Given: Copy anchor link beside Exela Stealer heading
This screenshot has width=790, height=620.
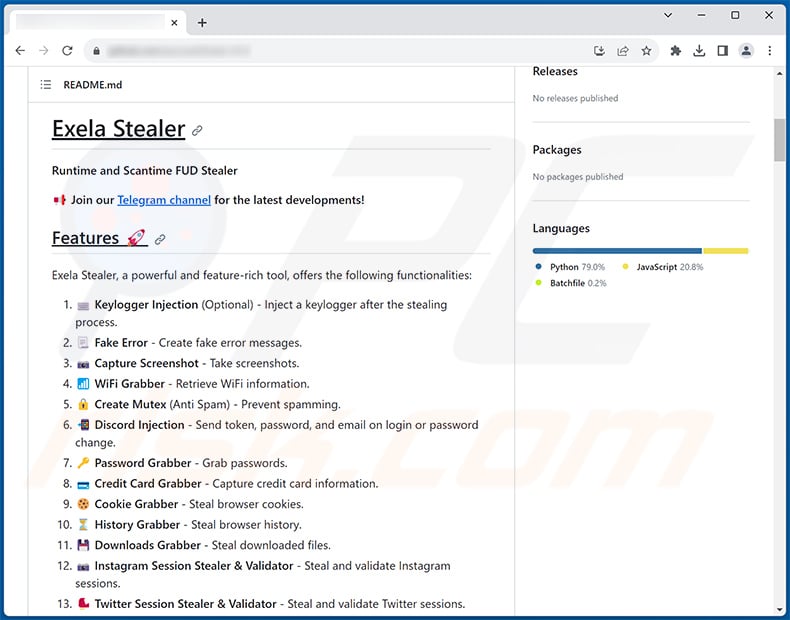Looking at the screenshot, I should click(x=197, y=130).
